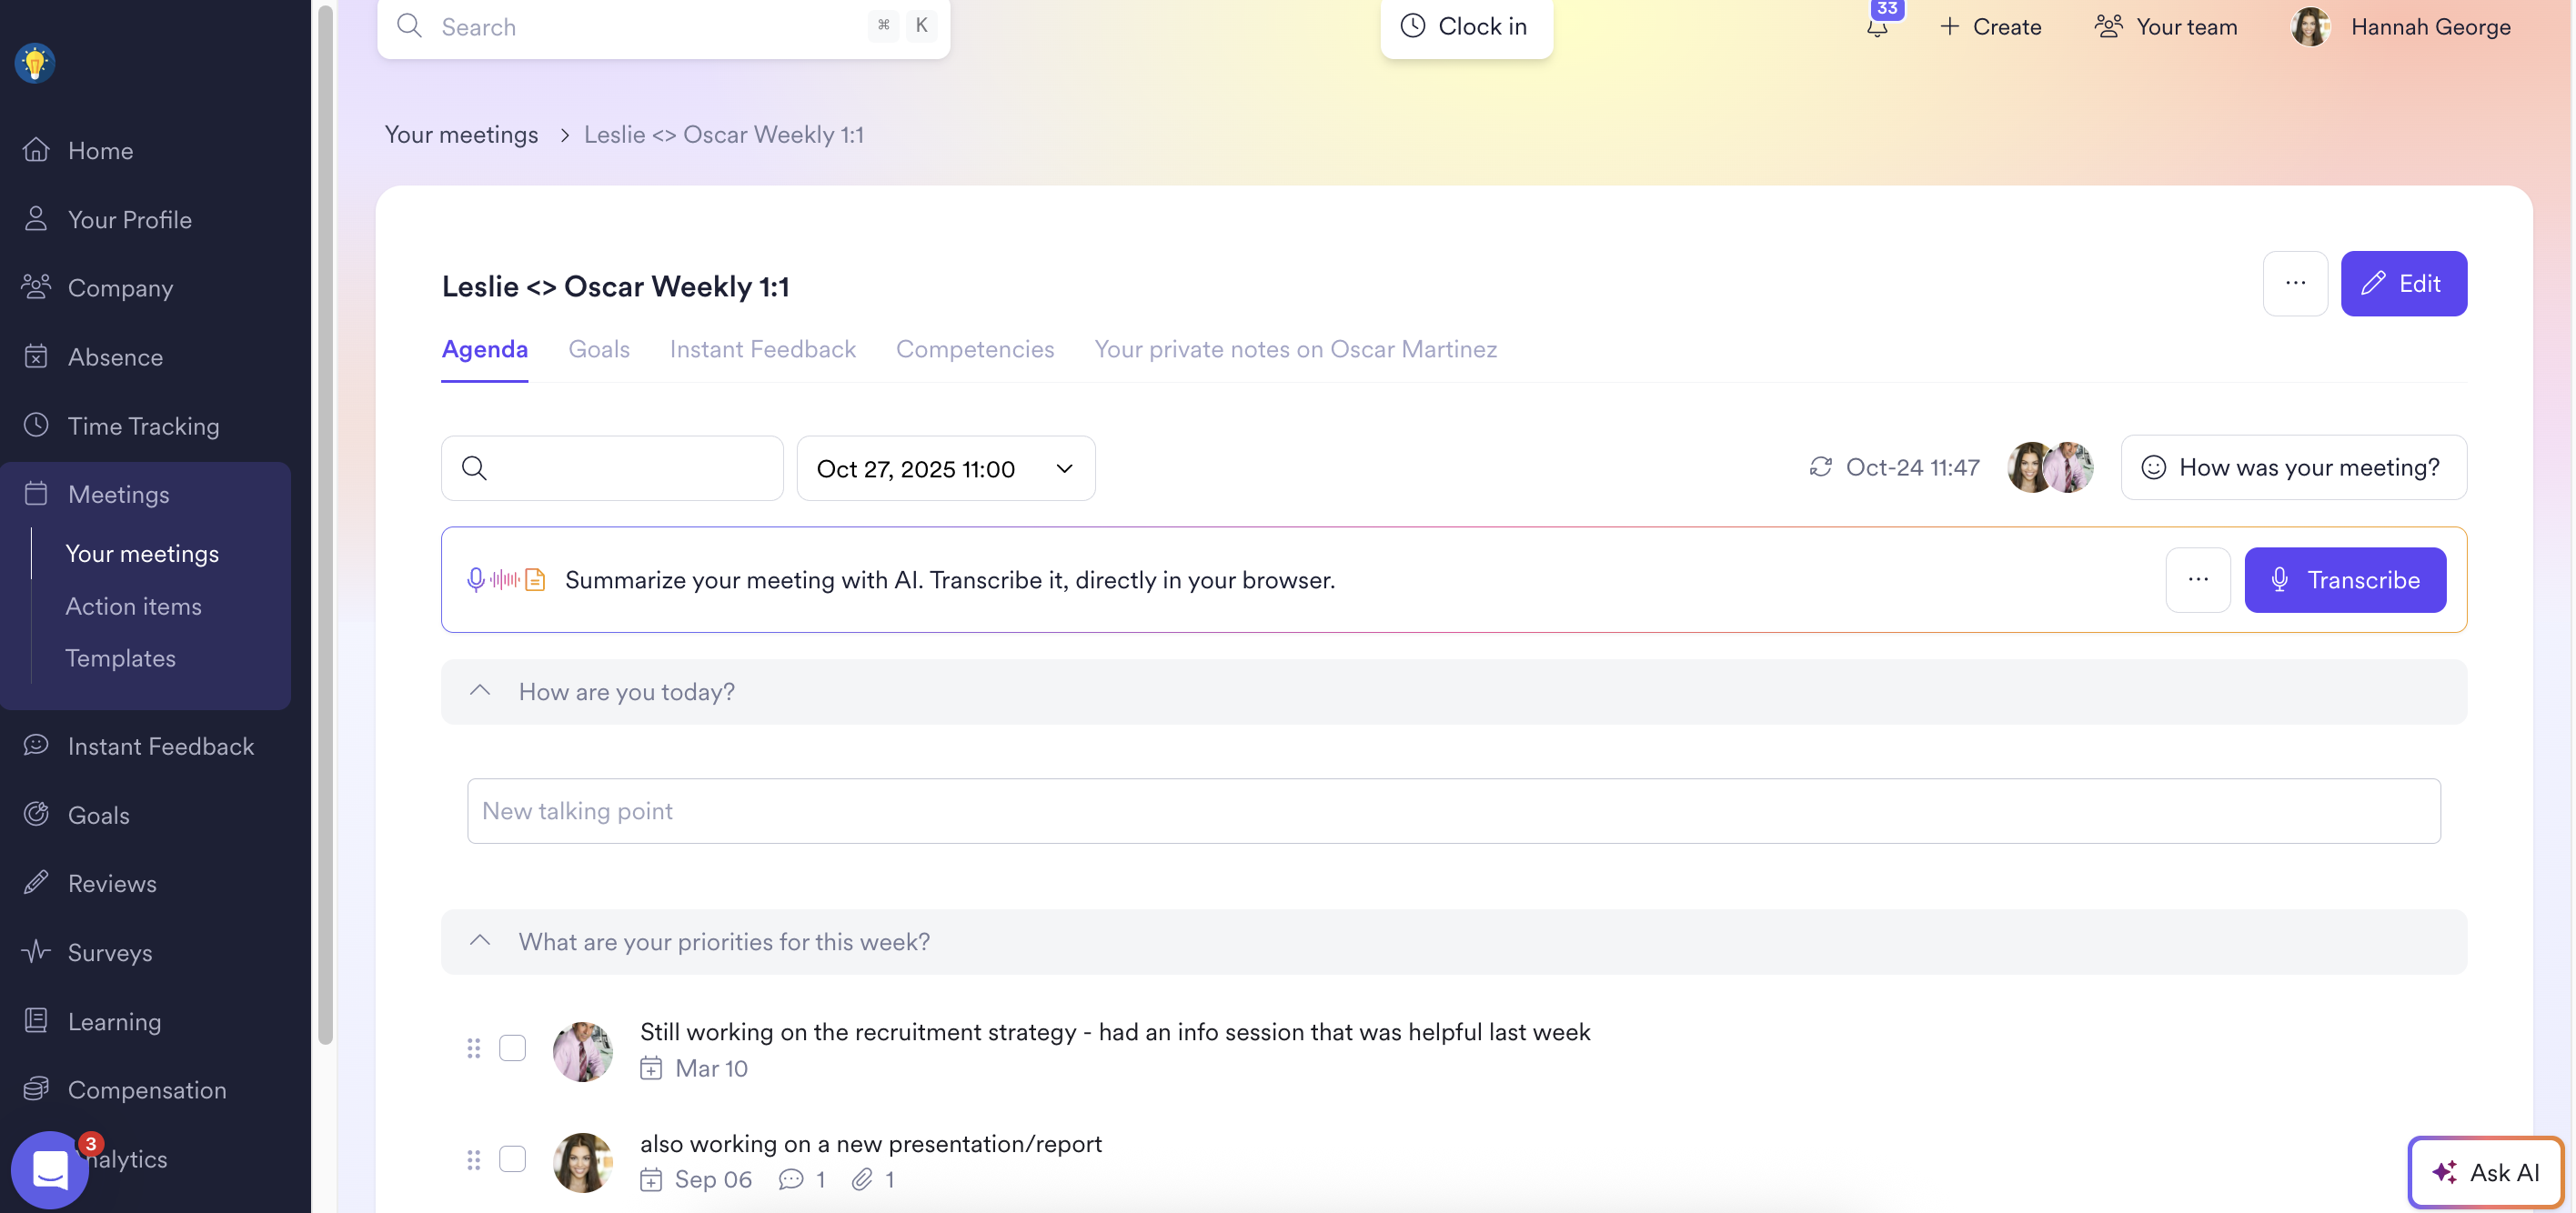Click the attachment paperclip icon
This screenshot has width=2576, height=1213.
862,1179
